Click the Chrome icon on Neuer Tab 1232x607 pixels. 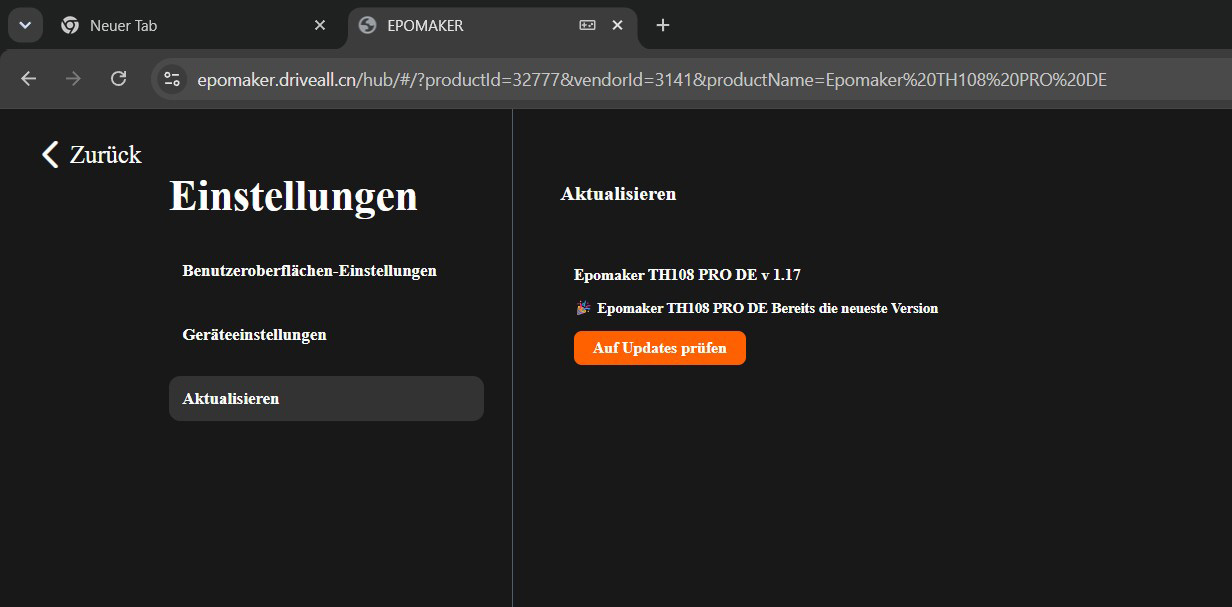tap(70, 26)
